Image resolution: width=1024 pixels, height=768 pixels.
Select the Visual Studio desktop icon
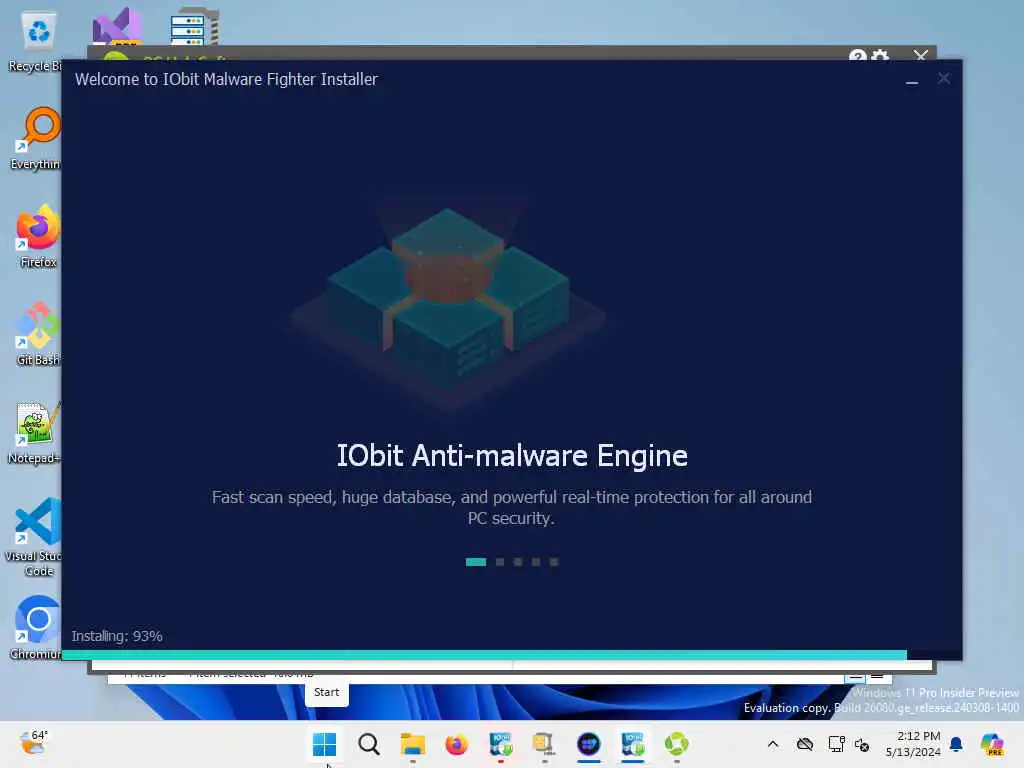click(117, 26)
